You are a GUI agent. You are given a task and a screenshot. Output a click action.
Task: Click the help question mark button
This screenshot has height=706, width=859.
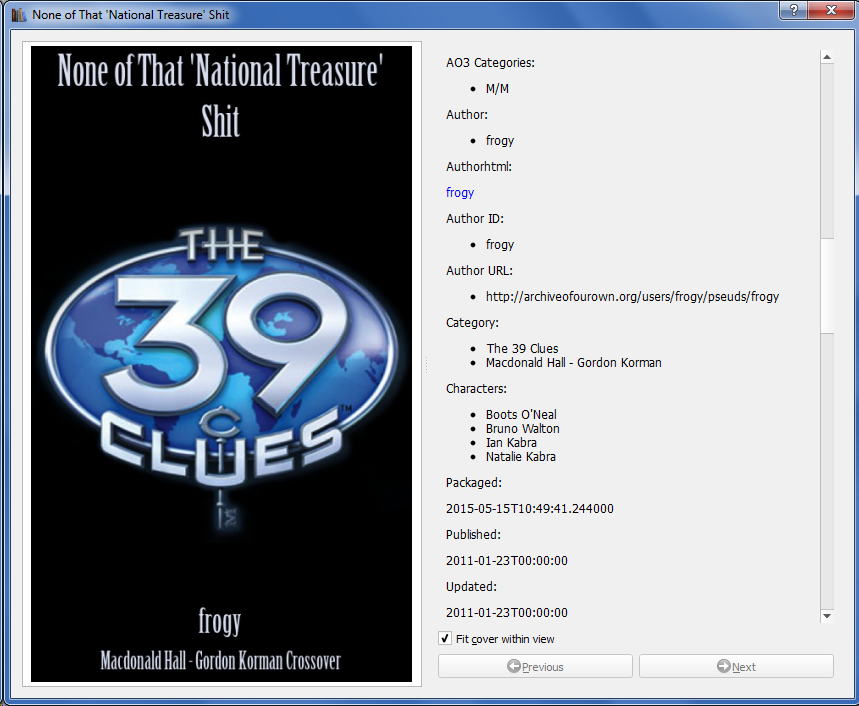coord(793,10)
